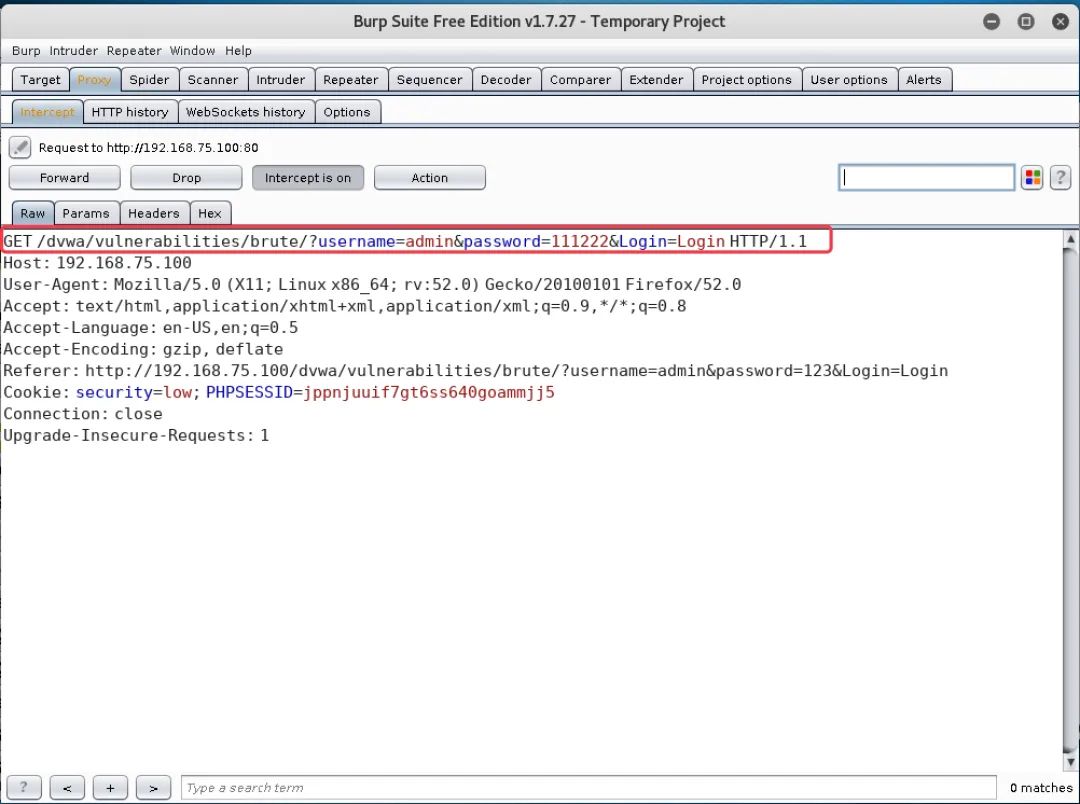Click the Type a search term field
1080x804 pixels.
589,787
